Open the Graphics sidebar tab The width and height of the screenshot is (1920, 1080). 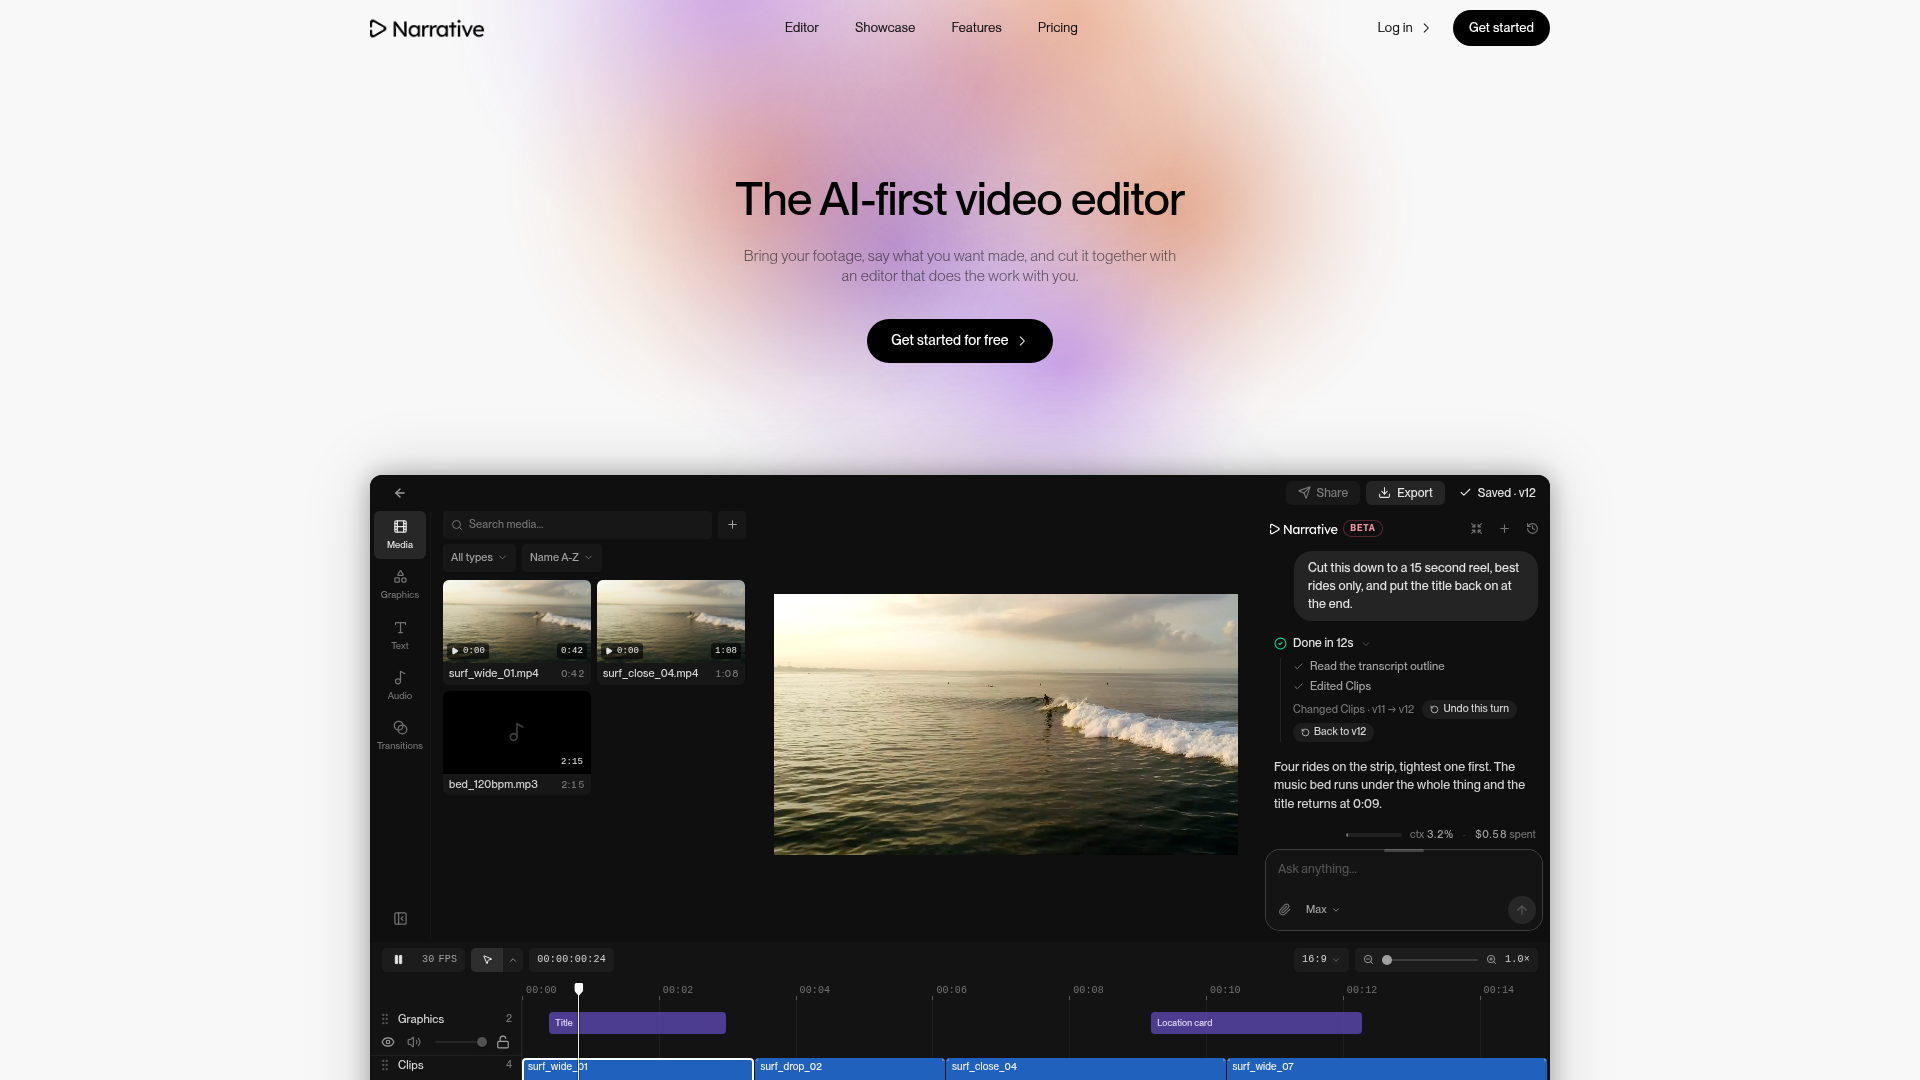point(400,585)
